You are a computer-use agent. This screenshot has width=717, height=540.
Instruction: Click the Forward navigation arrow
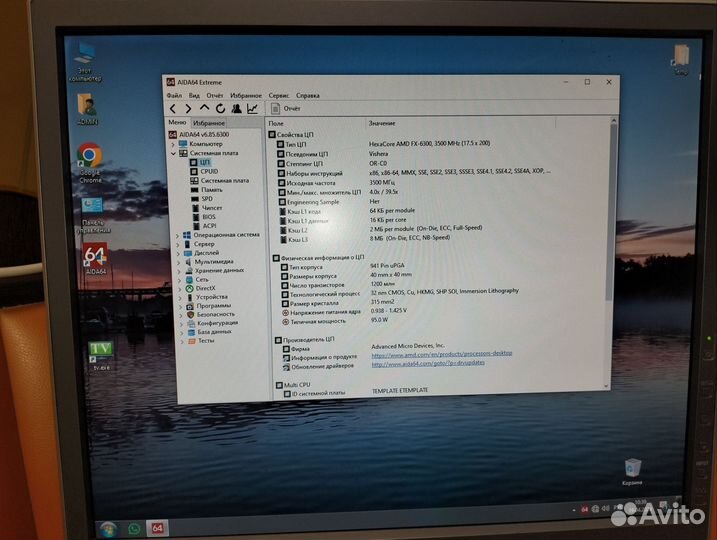click(188, 109)
